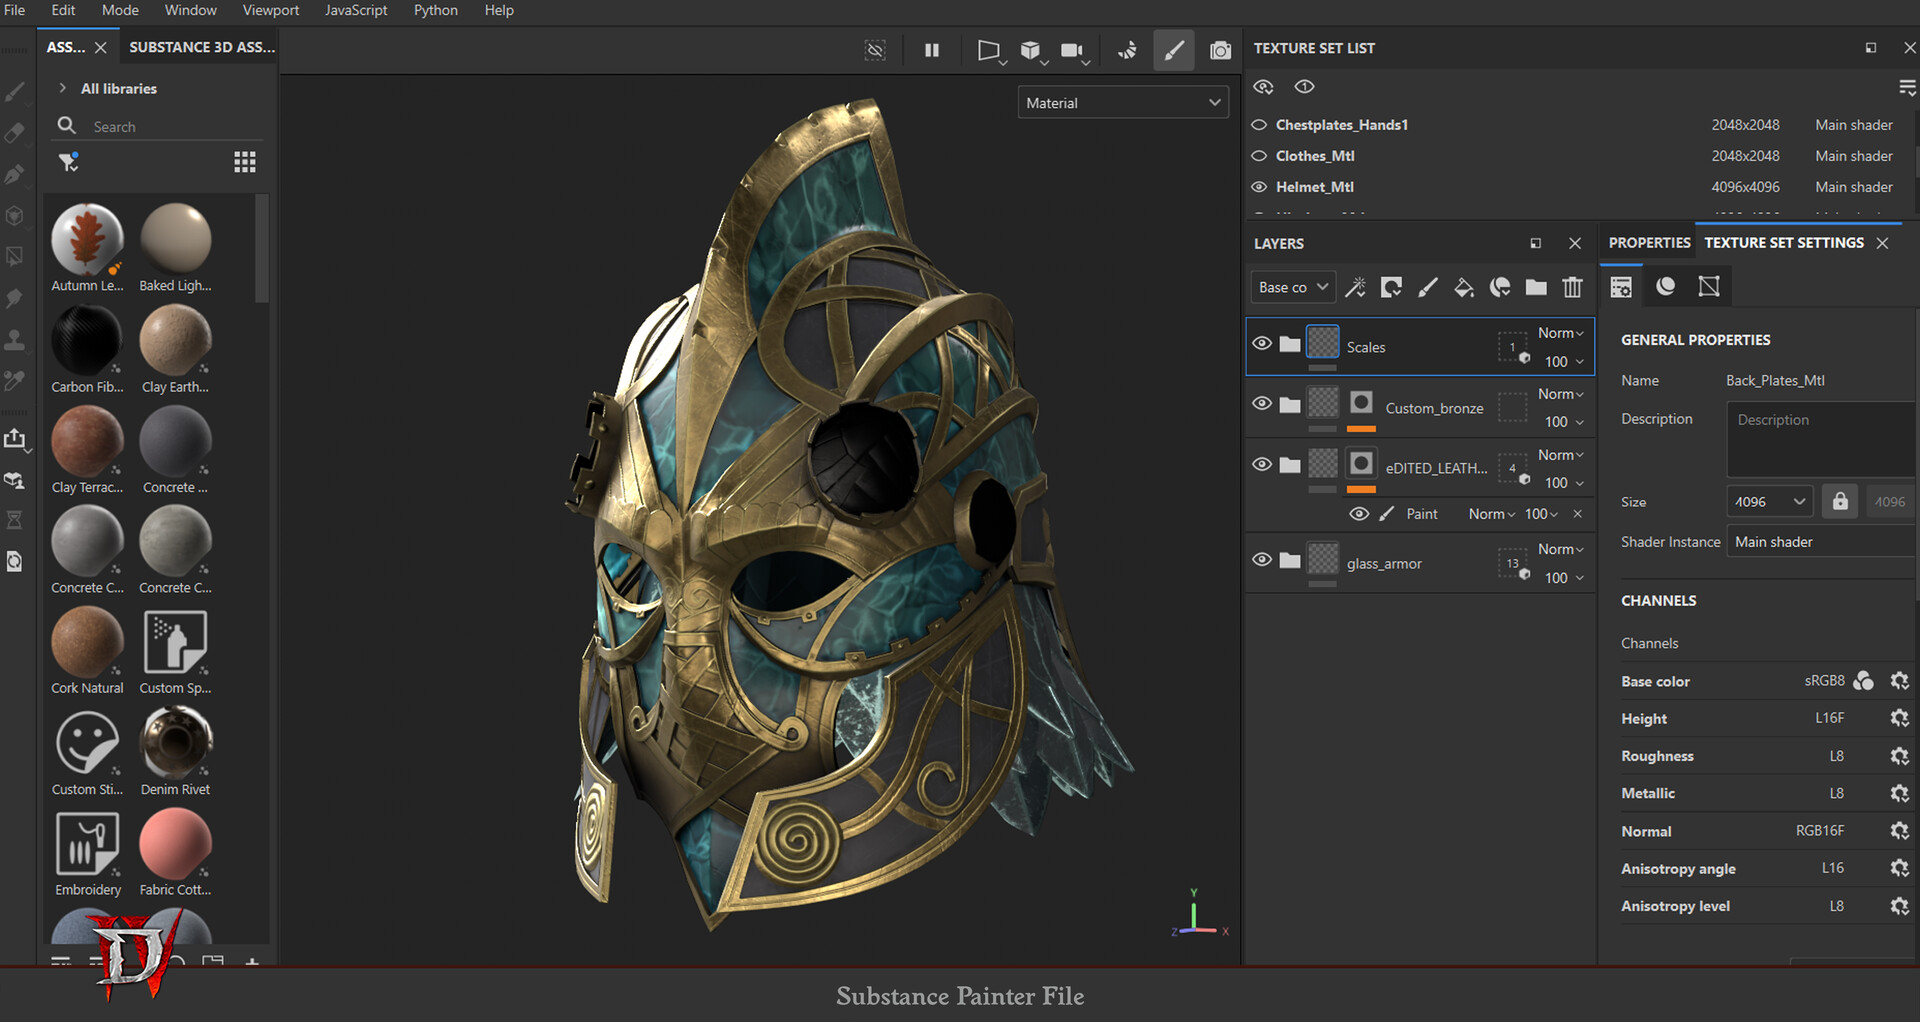Open the Viewport menu
The image size is (1920, 1022).
[270, 10]
